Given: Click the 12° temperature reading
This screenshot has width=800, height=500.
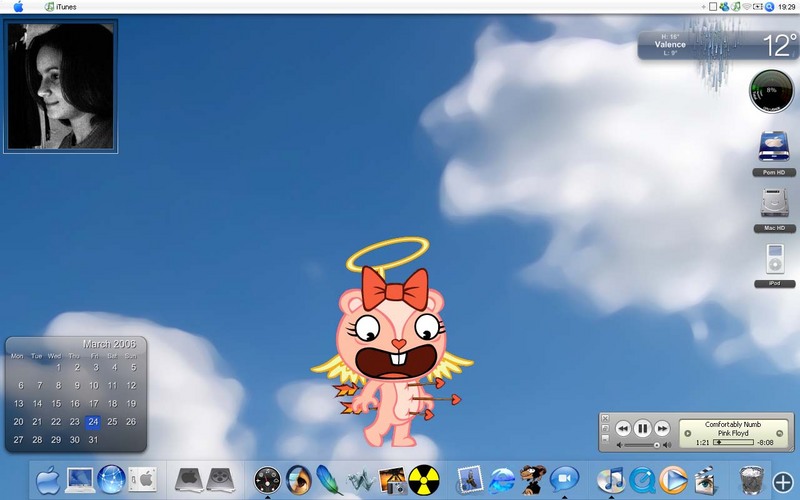Looking at the screenshot, I should click(779, 45).
